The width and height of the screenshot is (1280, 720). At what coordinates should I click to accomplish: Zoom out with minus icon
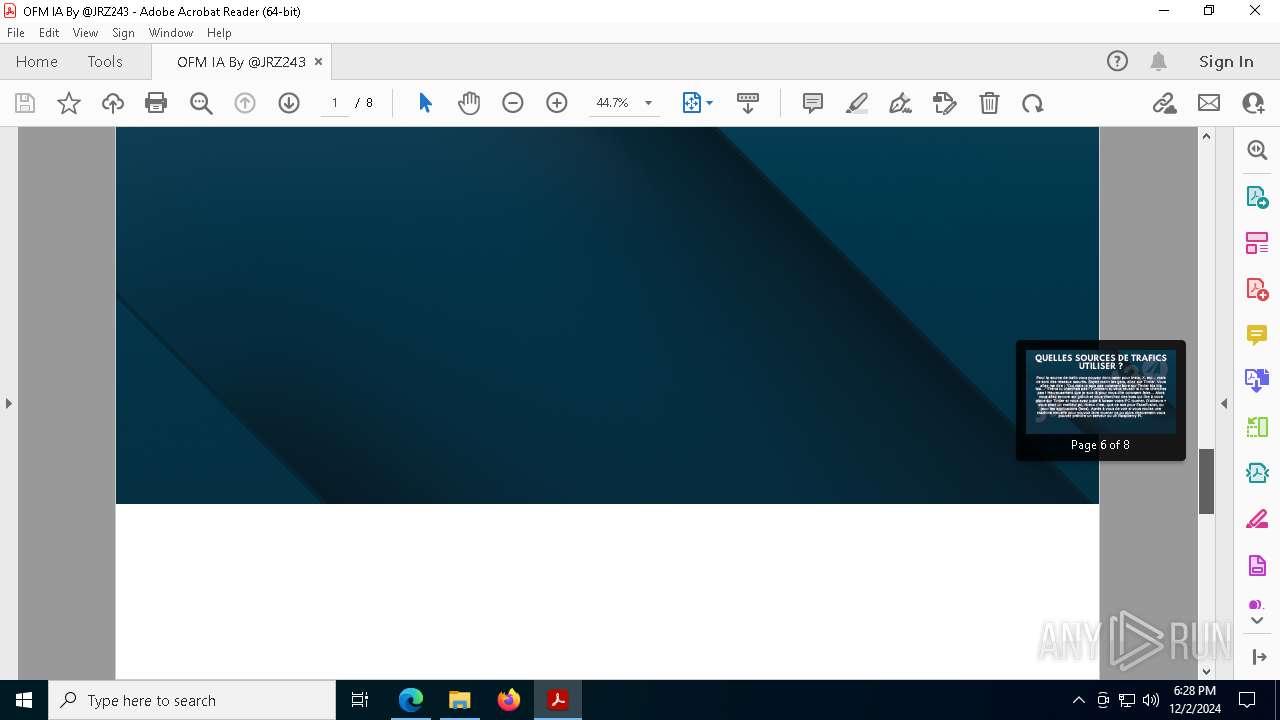pos(513,103)
